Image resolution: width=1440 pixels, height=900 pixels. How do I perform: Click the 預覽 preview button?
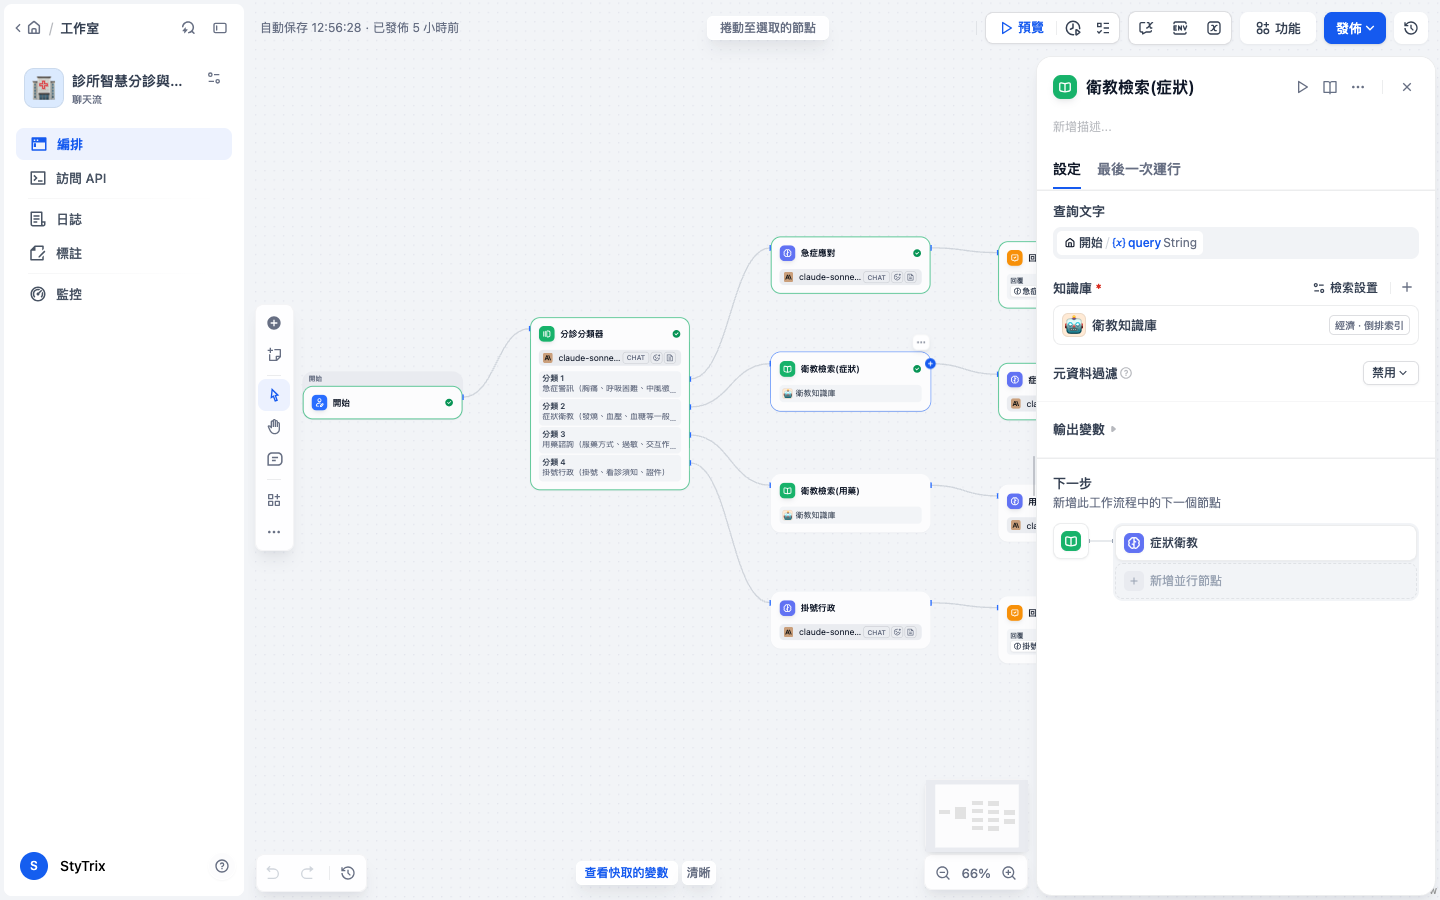coord(1021,28)
